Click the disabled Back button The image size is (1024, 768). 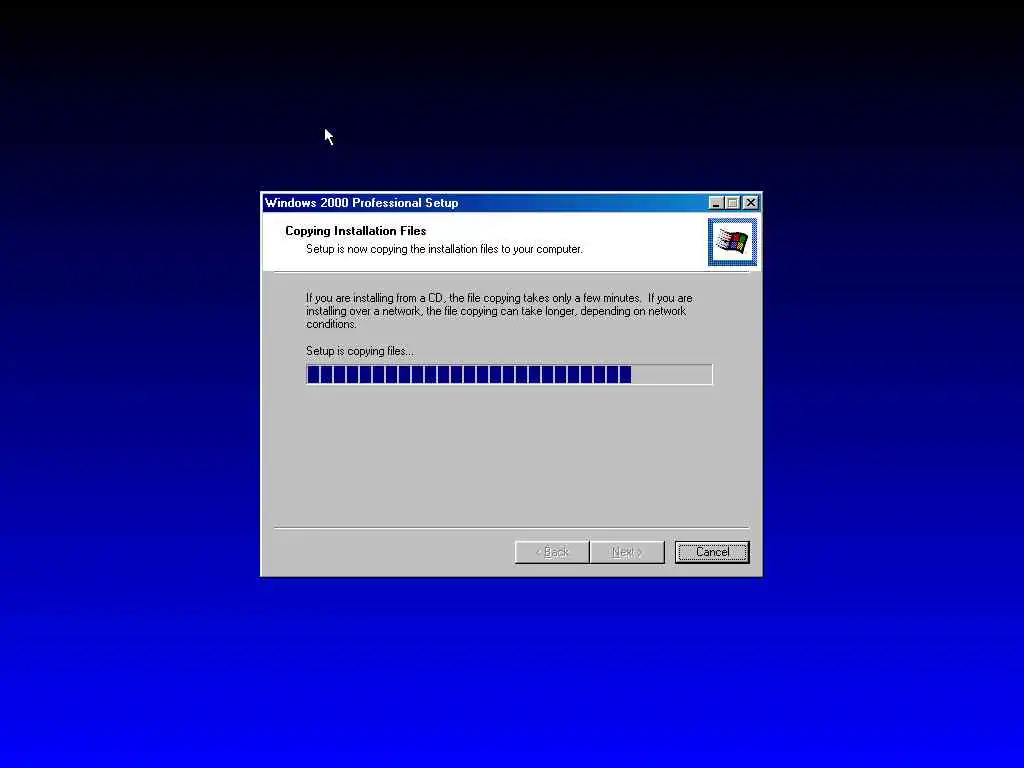click(552, 552)
